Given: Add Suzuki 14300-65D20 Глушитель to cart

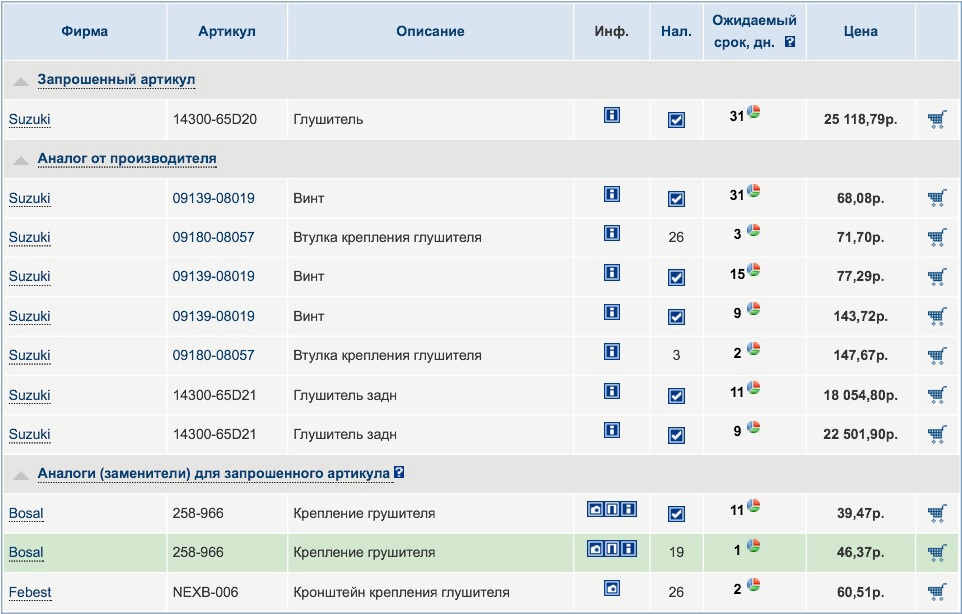Looking at the screenshot, I should click(x=937, y=120).
